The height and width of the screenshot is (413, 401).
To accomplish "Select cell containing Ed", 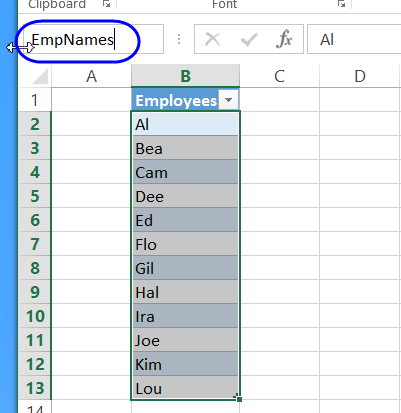I will pos(185,220).
